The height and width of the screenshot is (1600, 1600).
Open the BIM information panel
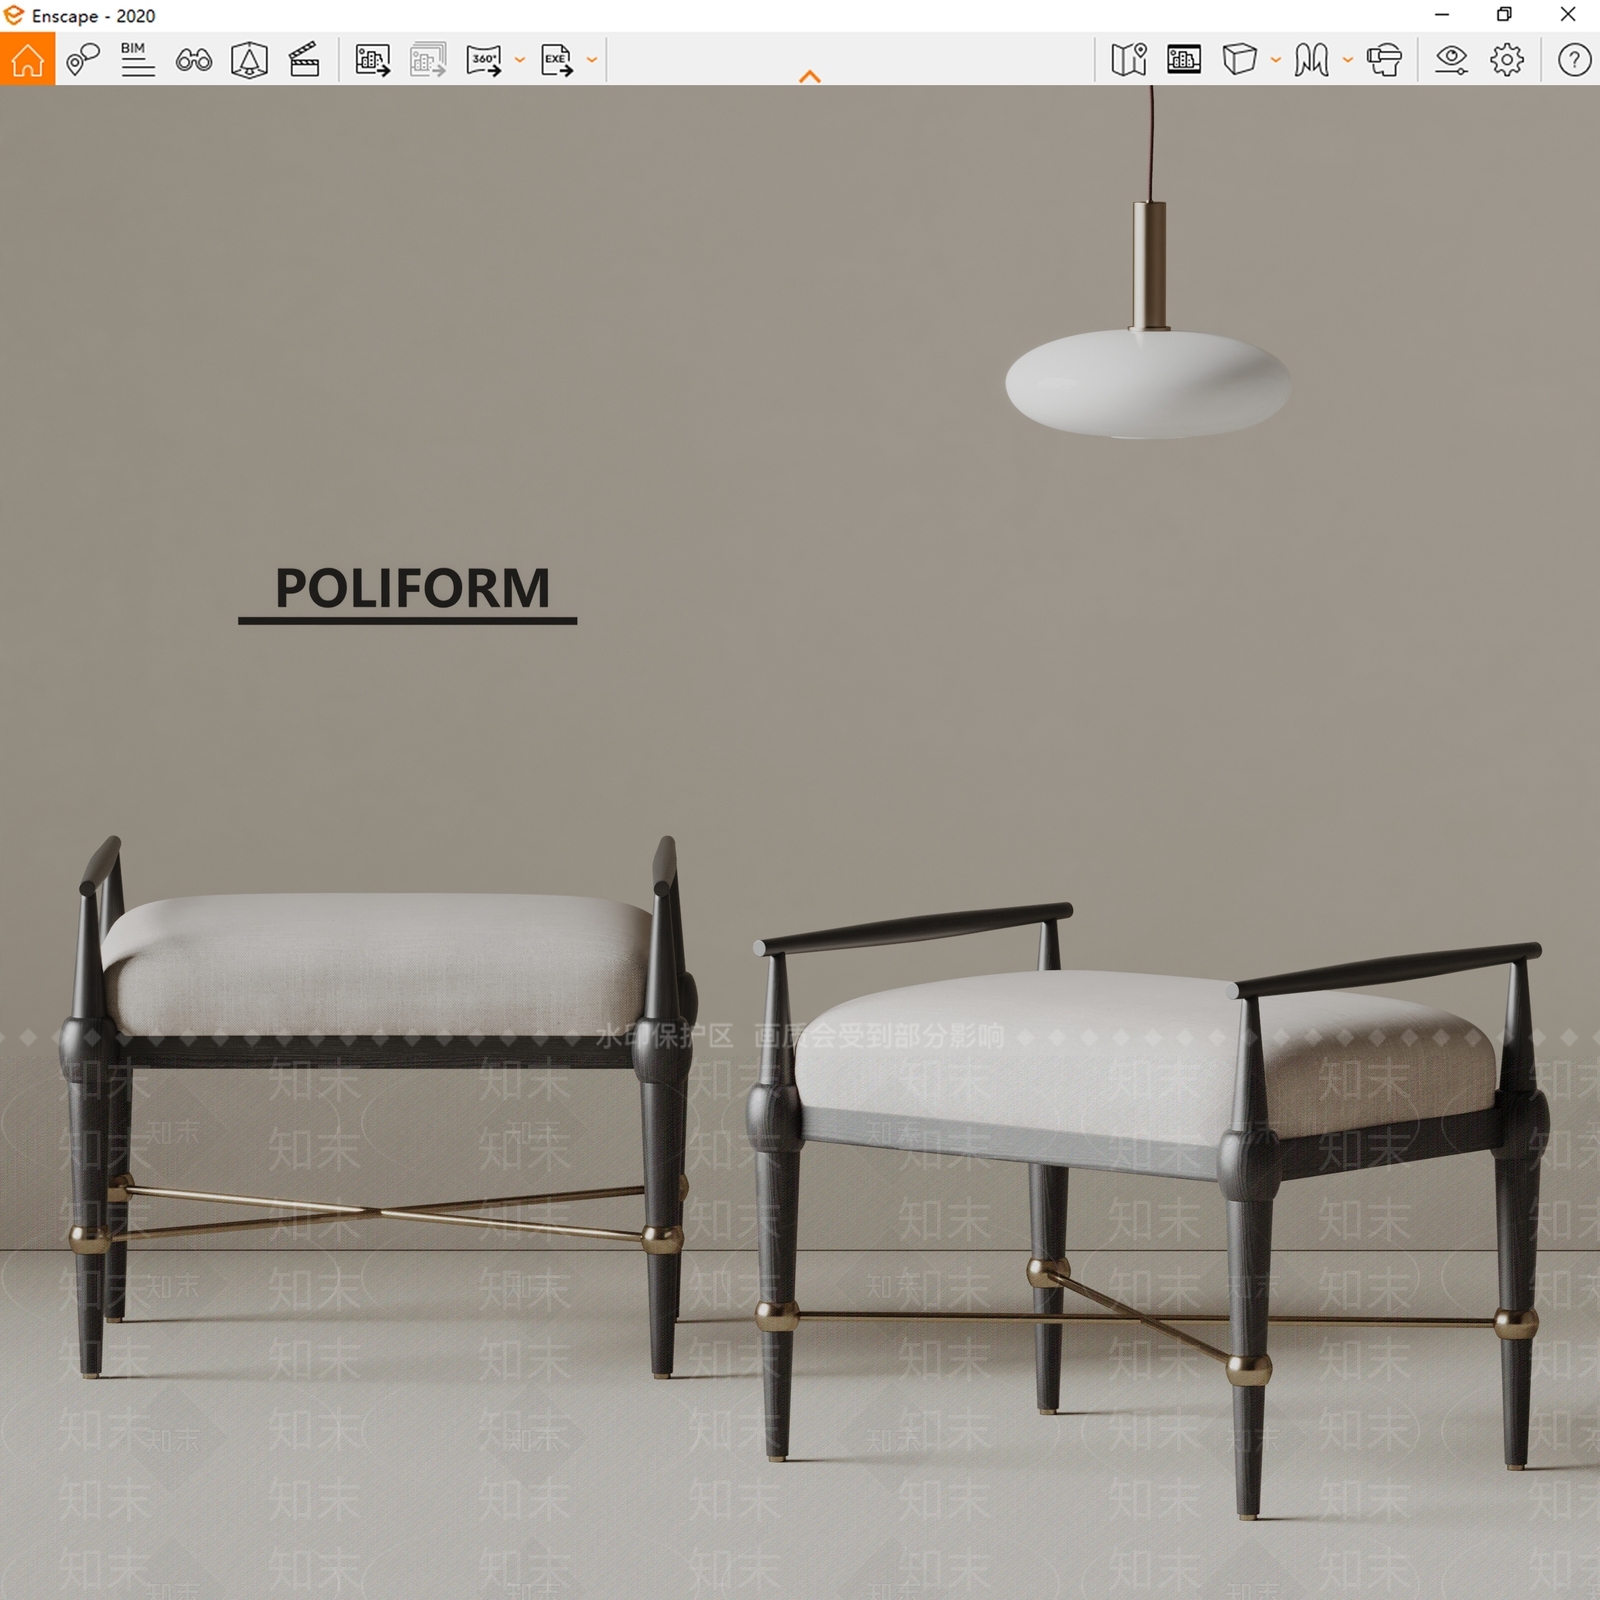point(137,60)
